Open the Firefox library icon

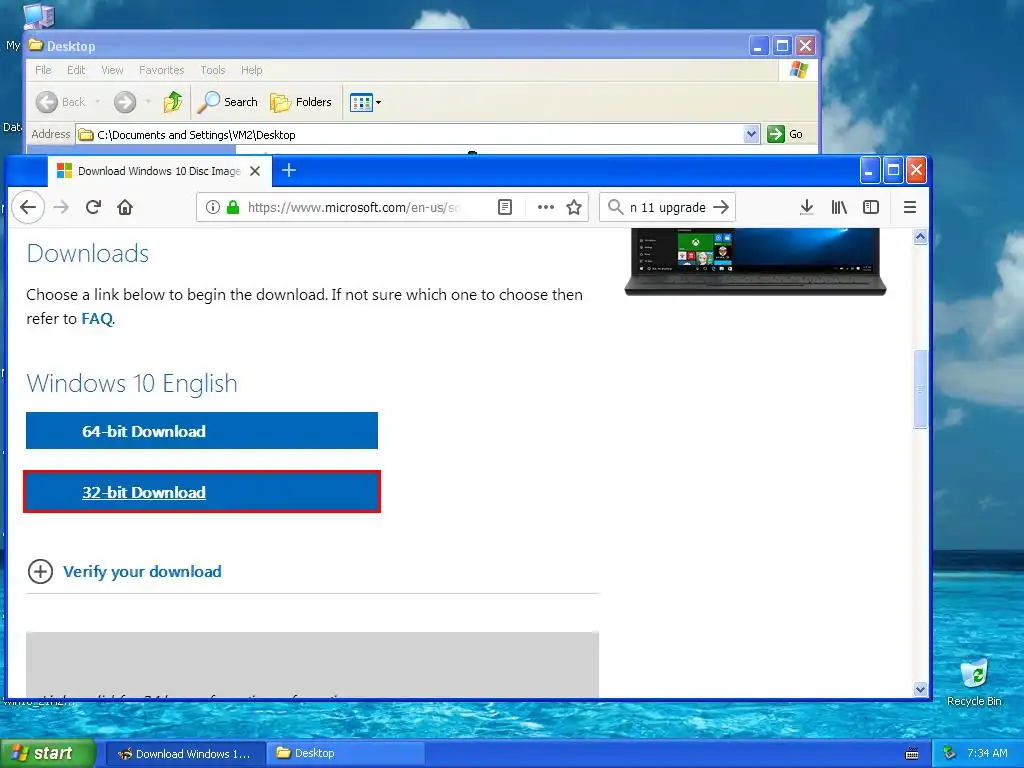click(x=839, y=207)
